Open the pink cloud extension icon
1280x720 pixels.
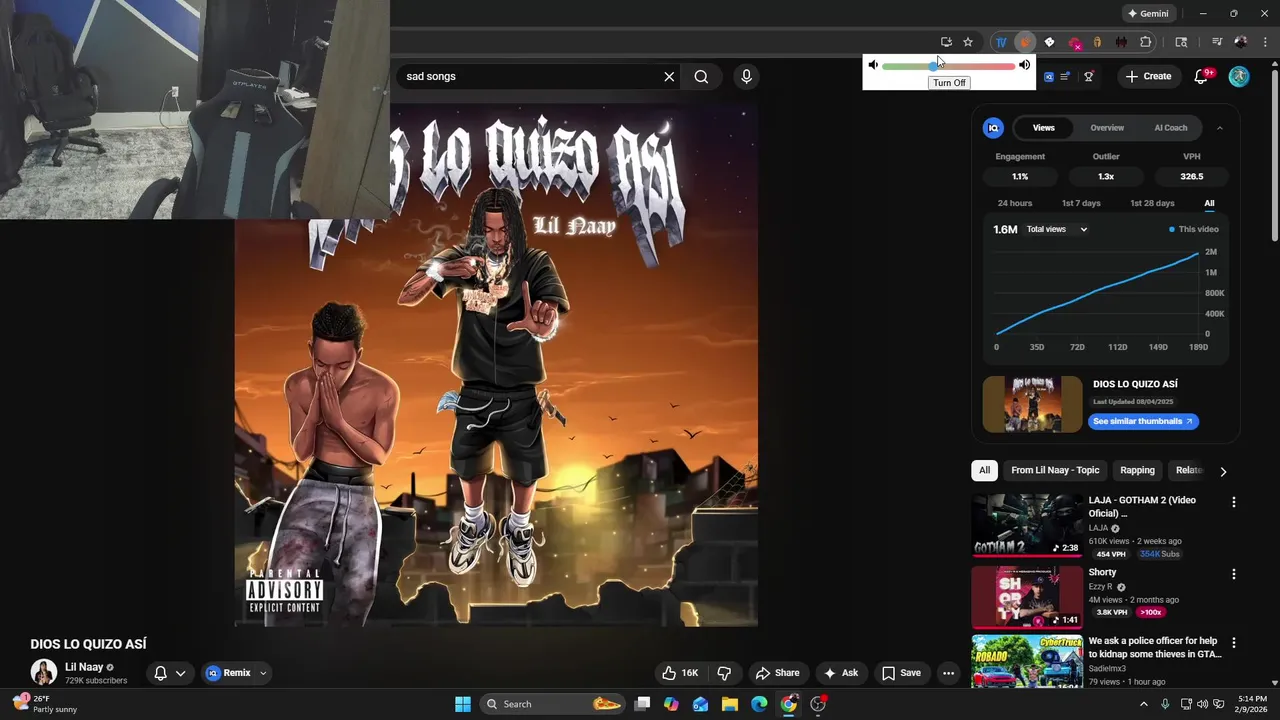point(1074,43)
